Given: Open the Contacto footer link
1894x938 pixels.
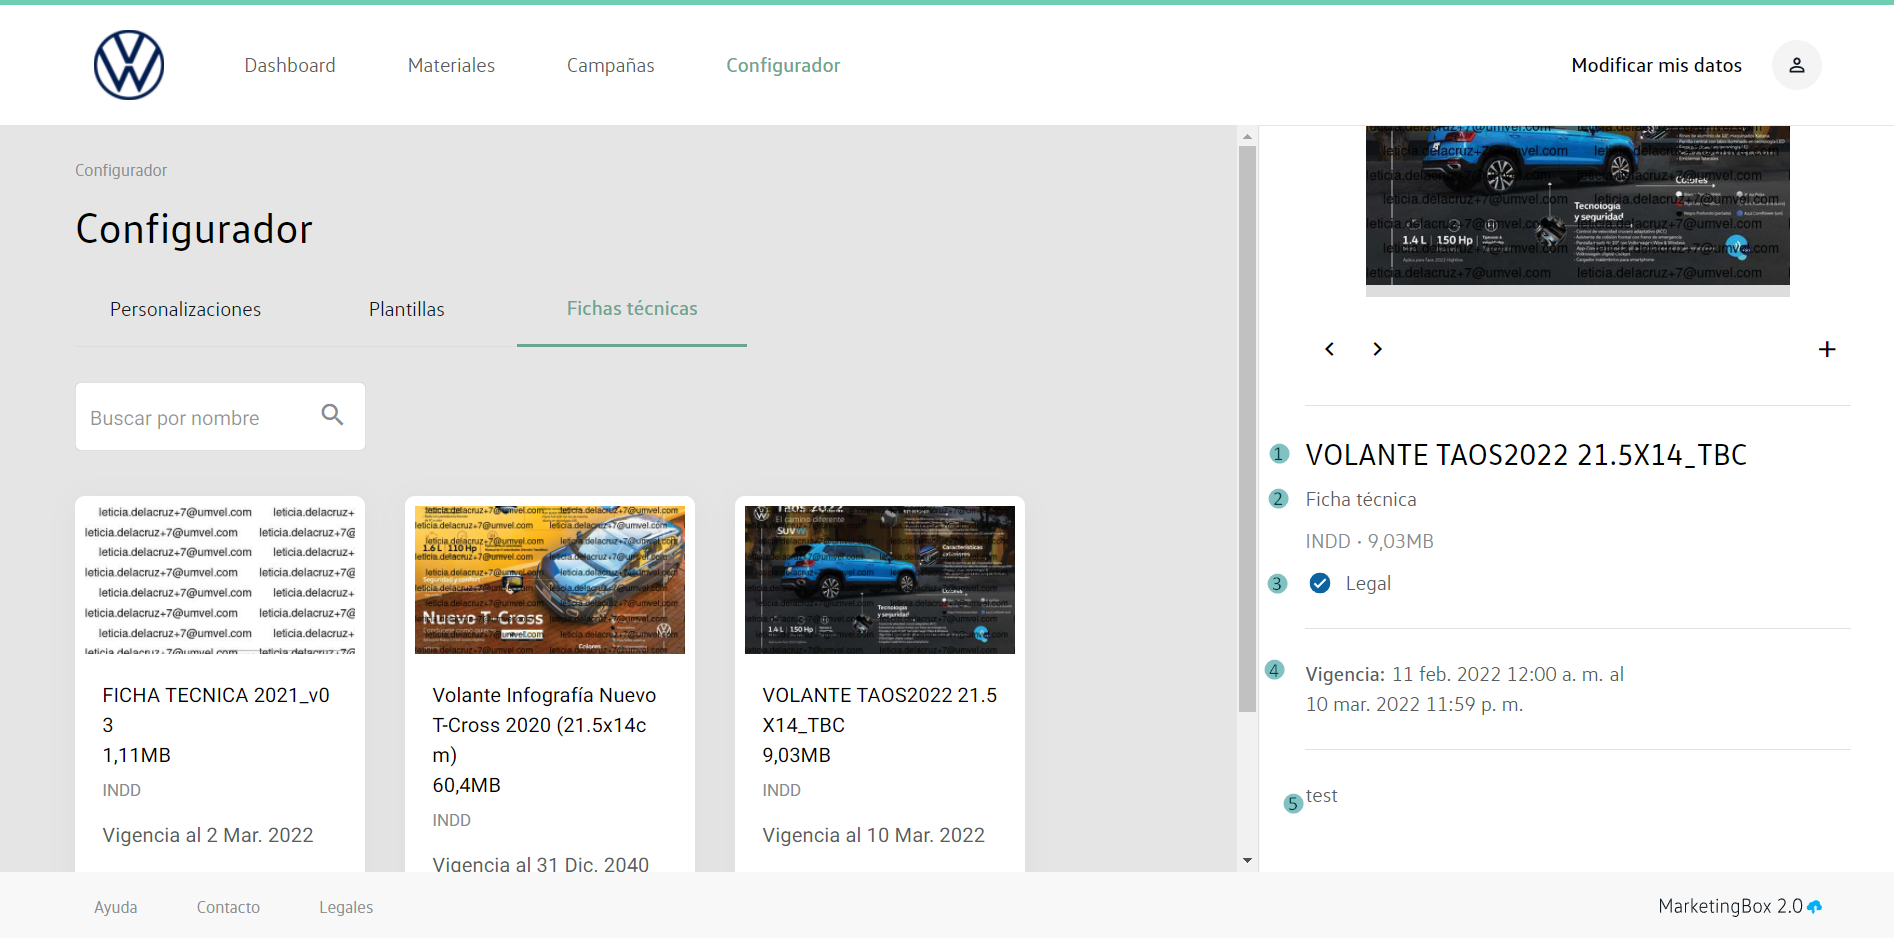Looking at the screenshot, I should (x=228, y=907).
